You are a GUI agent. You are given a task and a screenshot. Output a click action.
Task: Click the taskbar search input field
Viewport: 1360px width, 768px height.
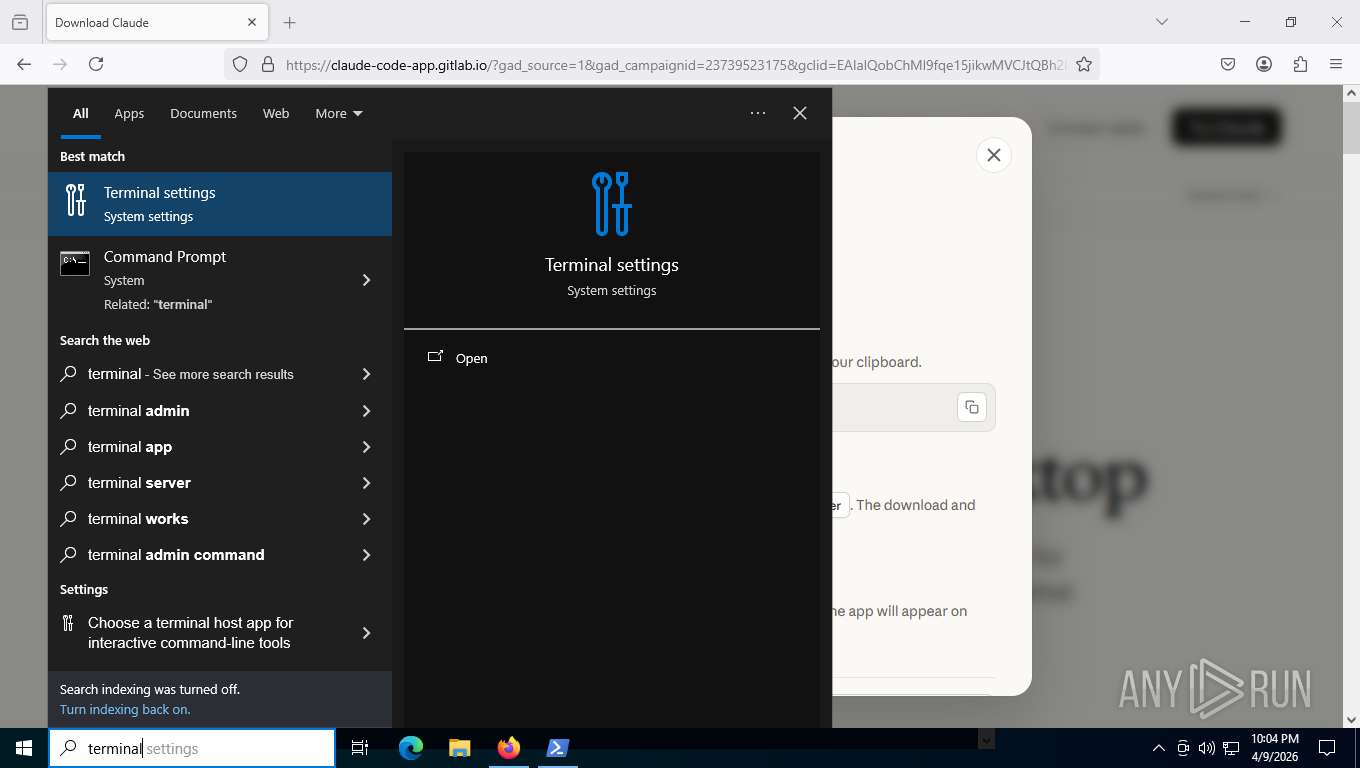pyautogui.click(x=192, y=748)
